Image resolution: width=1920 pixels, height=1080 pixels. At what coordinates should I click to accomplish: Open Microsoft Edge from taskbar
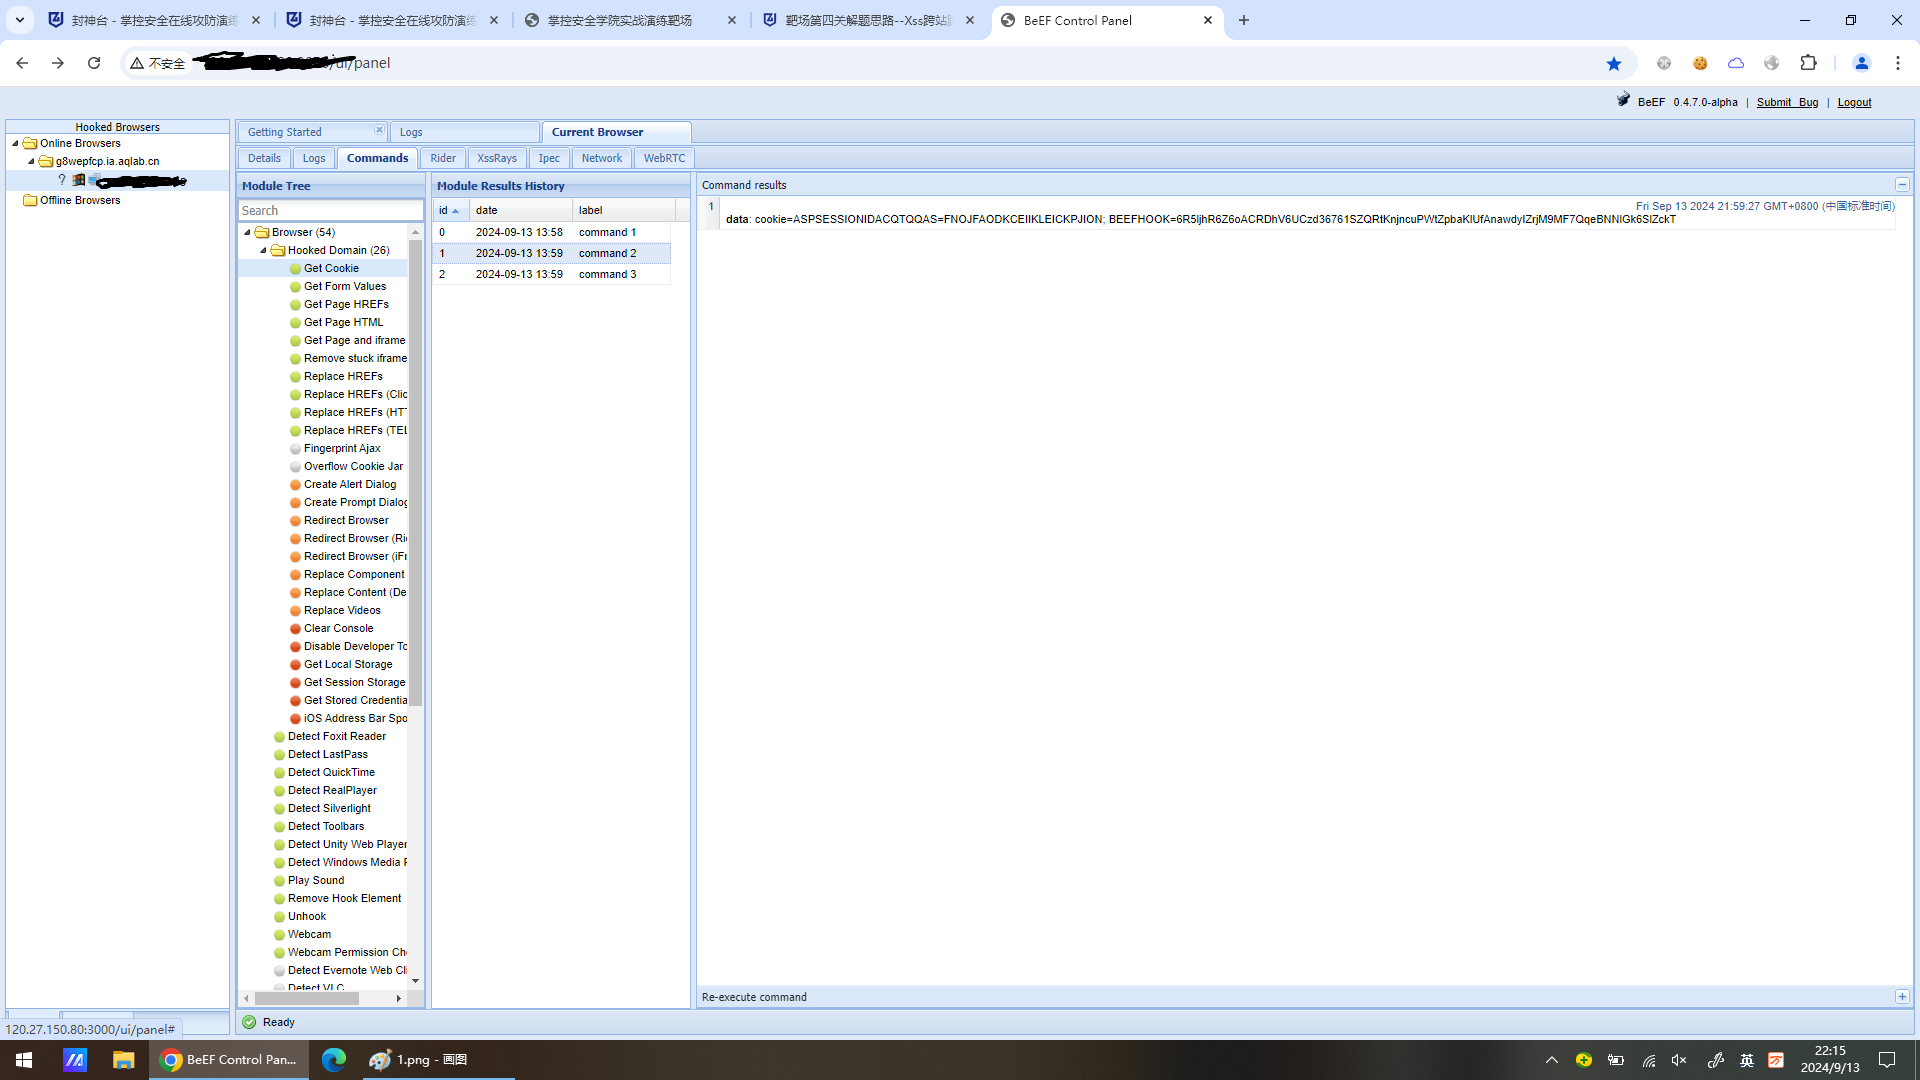(333, 1060)
